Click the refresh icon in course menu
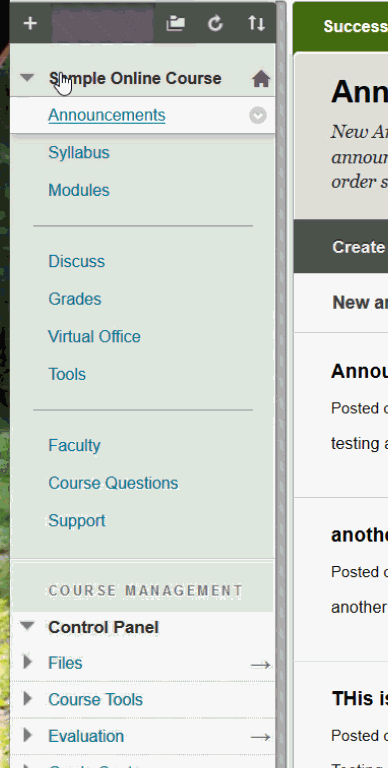 216,23
